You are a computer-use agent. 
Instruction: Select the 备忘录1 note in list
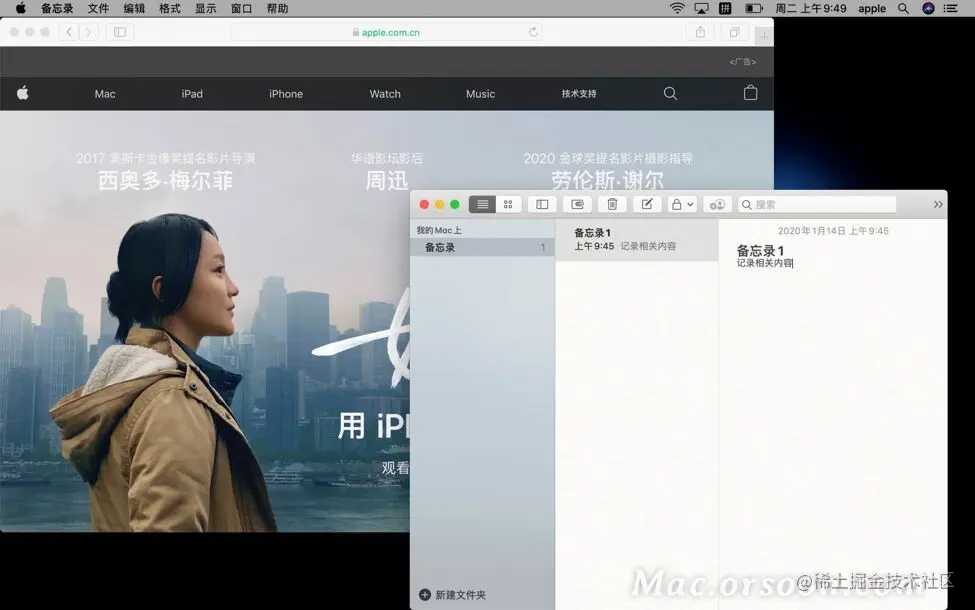click(637, 239)
